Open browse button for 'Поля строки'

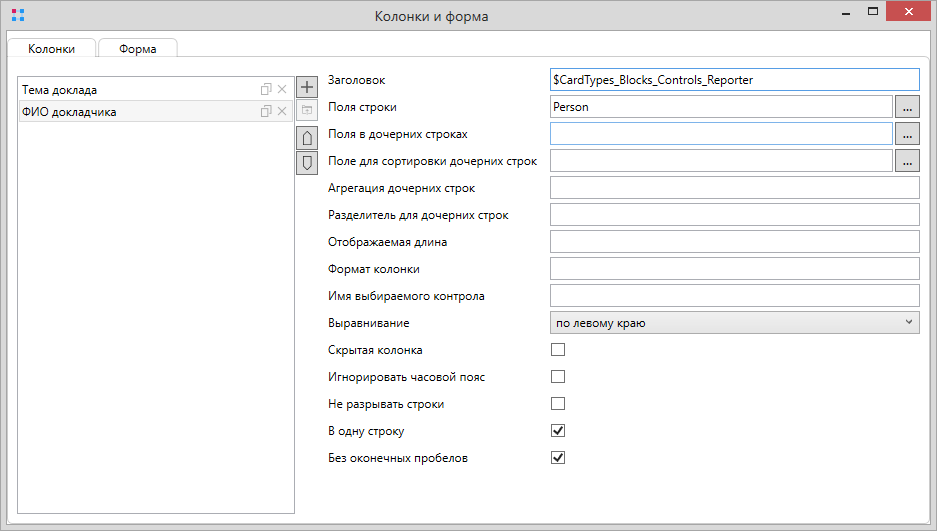click(x=907, y=106)
